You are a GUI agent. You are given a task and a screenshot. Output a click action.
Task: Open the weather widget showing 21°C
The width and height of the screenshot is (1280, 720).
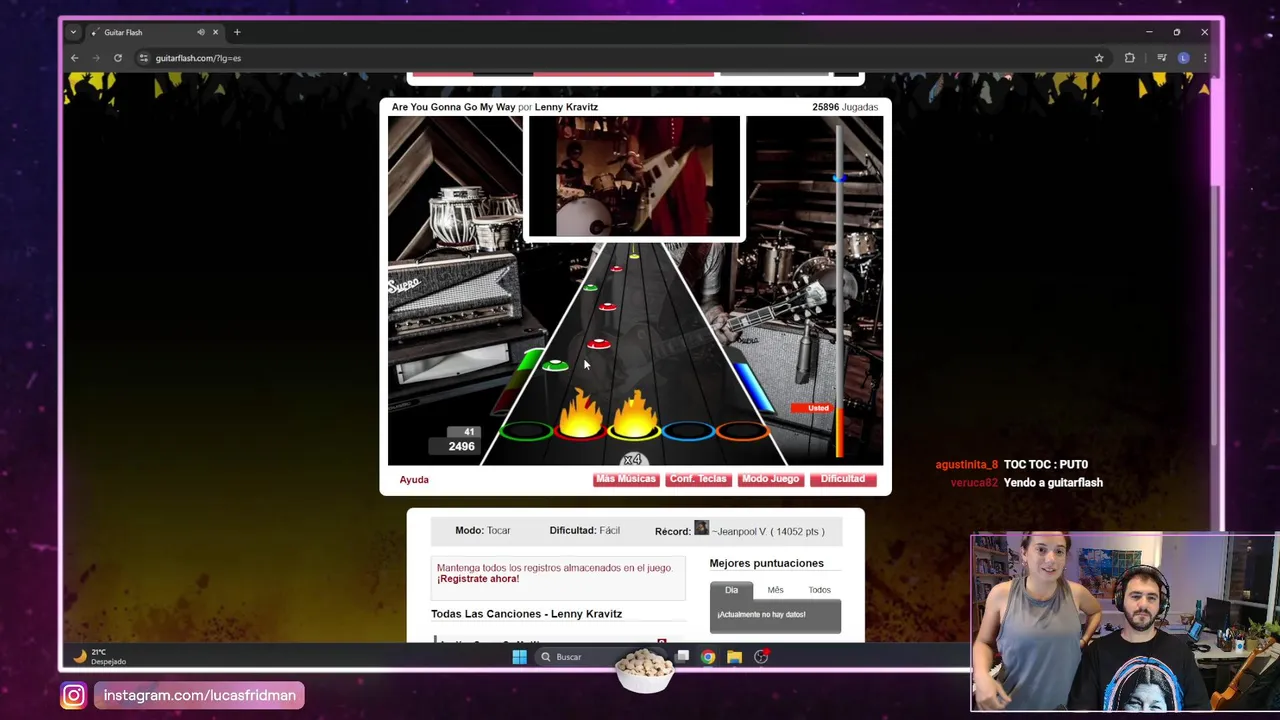click(98, 657)
